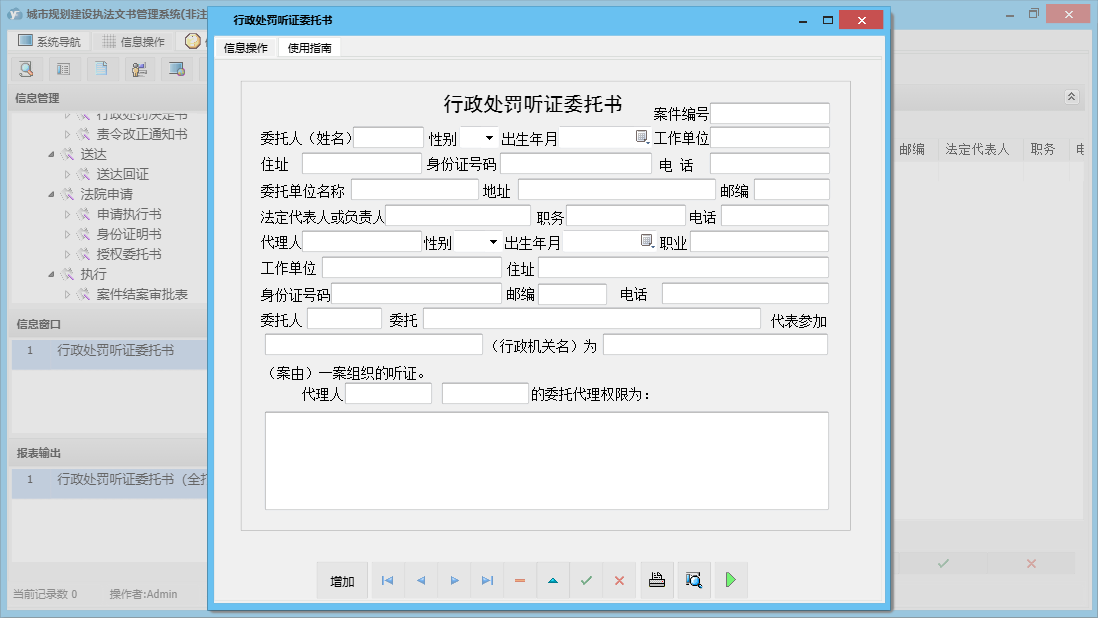Image resolution: width=1098 pixels, height=618 pixels.
Task: Open the print icon in the dialog toolbar
Action: pyautogui.click(x=657, y=580)
